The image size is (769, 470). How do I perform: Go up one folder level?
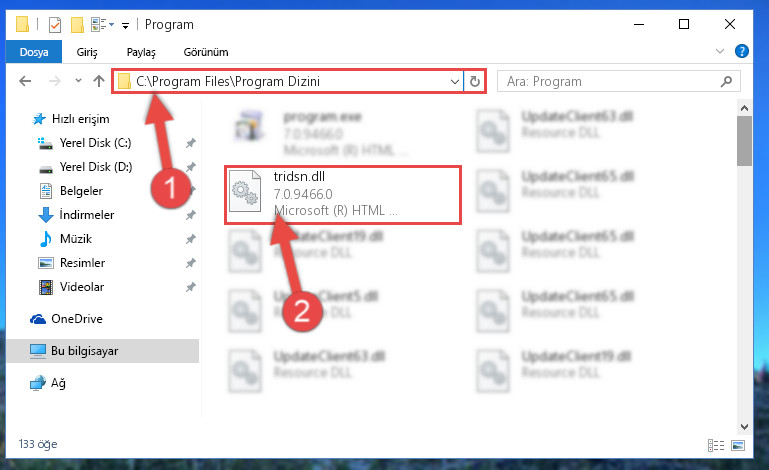click(x=99, y=81)
